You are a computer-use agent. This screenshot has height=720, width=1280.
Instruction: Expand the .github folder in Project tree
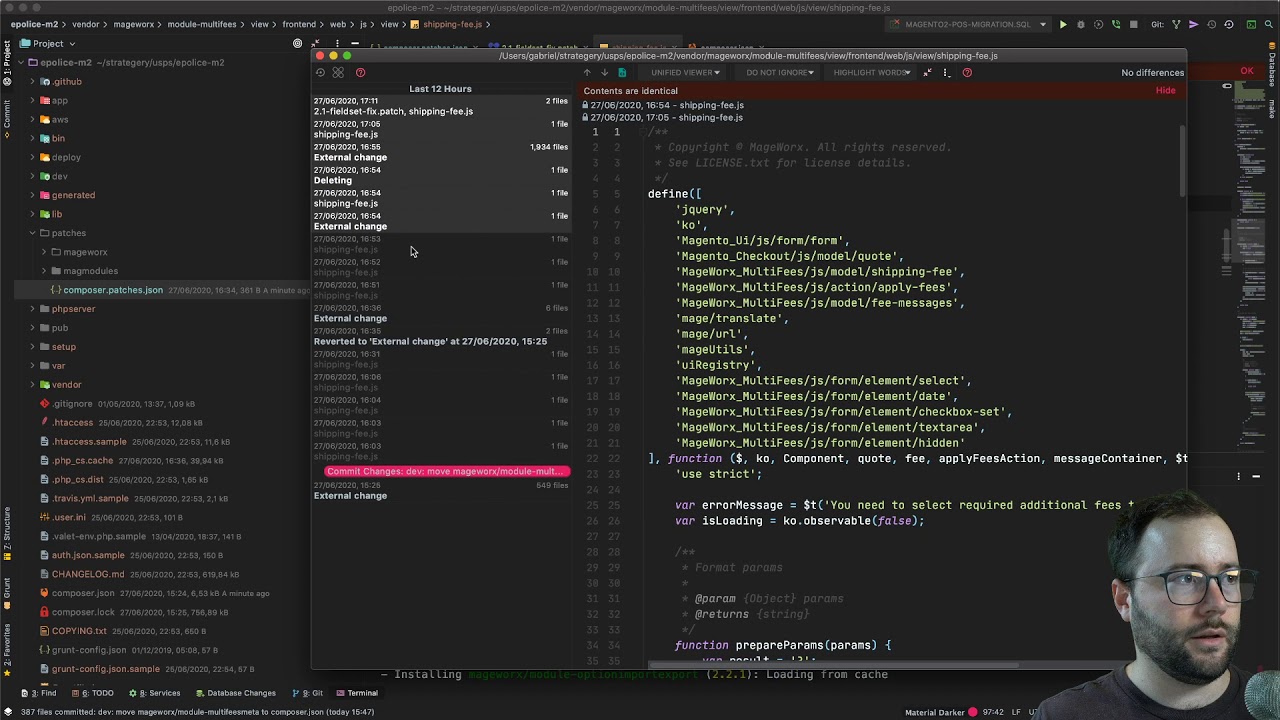(32, 81)
